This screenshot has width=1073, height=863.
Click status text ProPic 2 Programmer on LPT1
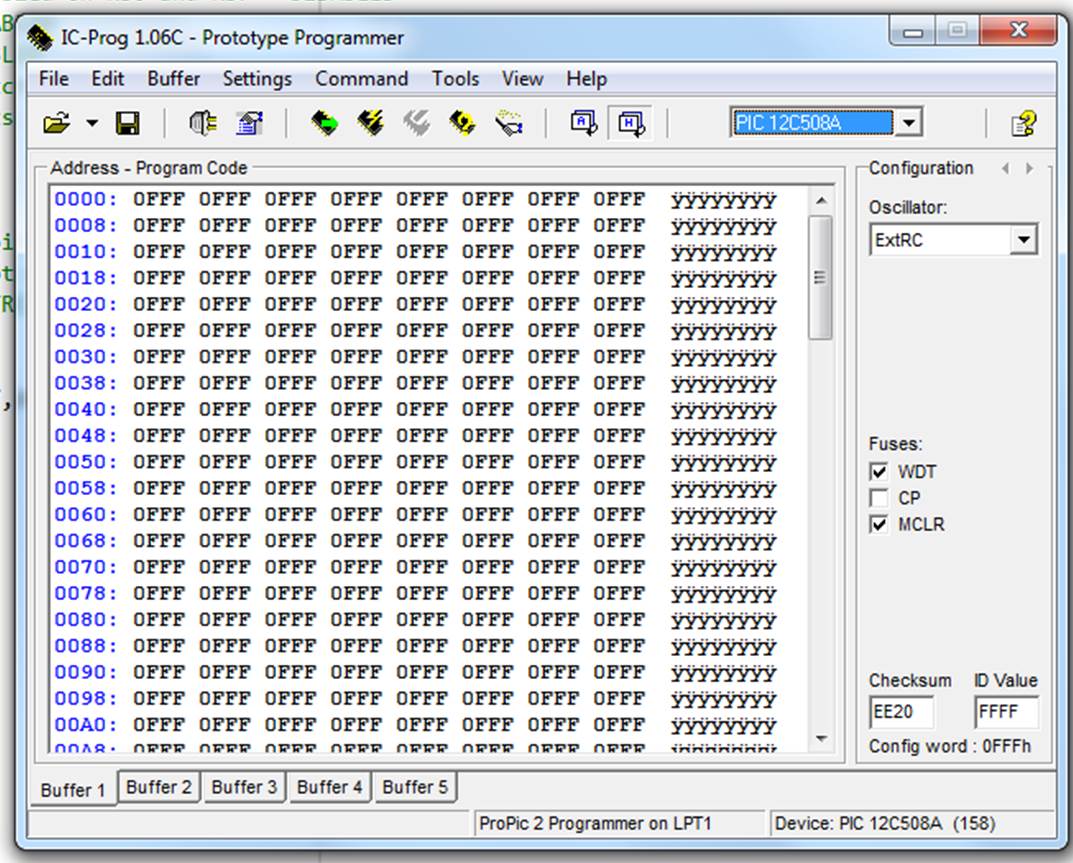tap(595, 823)
